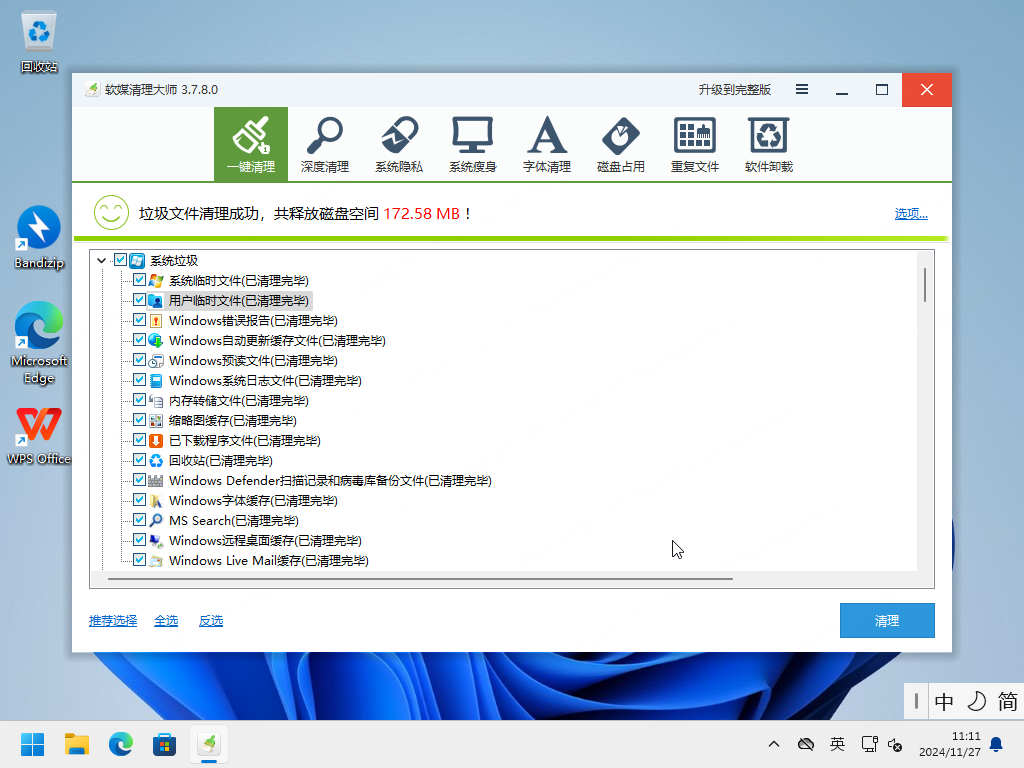Click 升级到完整版 upgrade link
This screenshot has height=768, width=1024.
pos(735,89)
